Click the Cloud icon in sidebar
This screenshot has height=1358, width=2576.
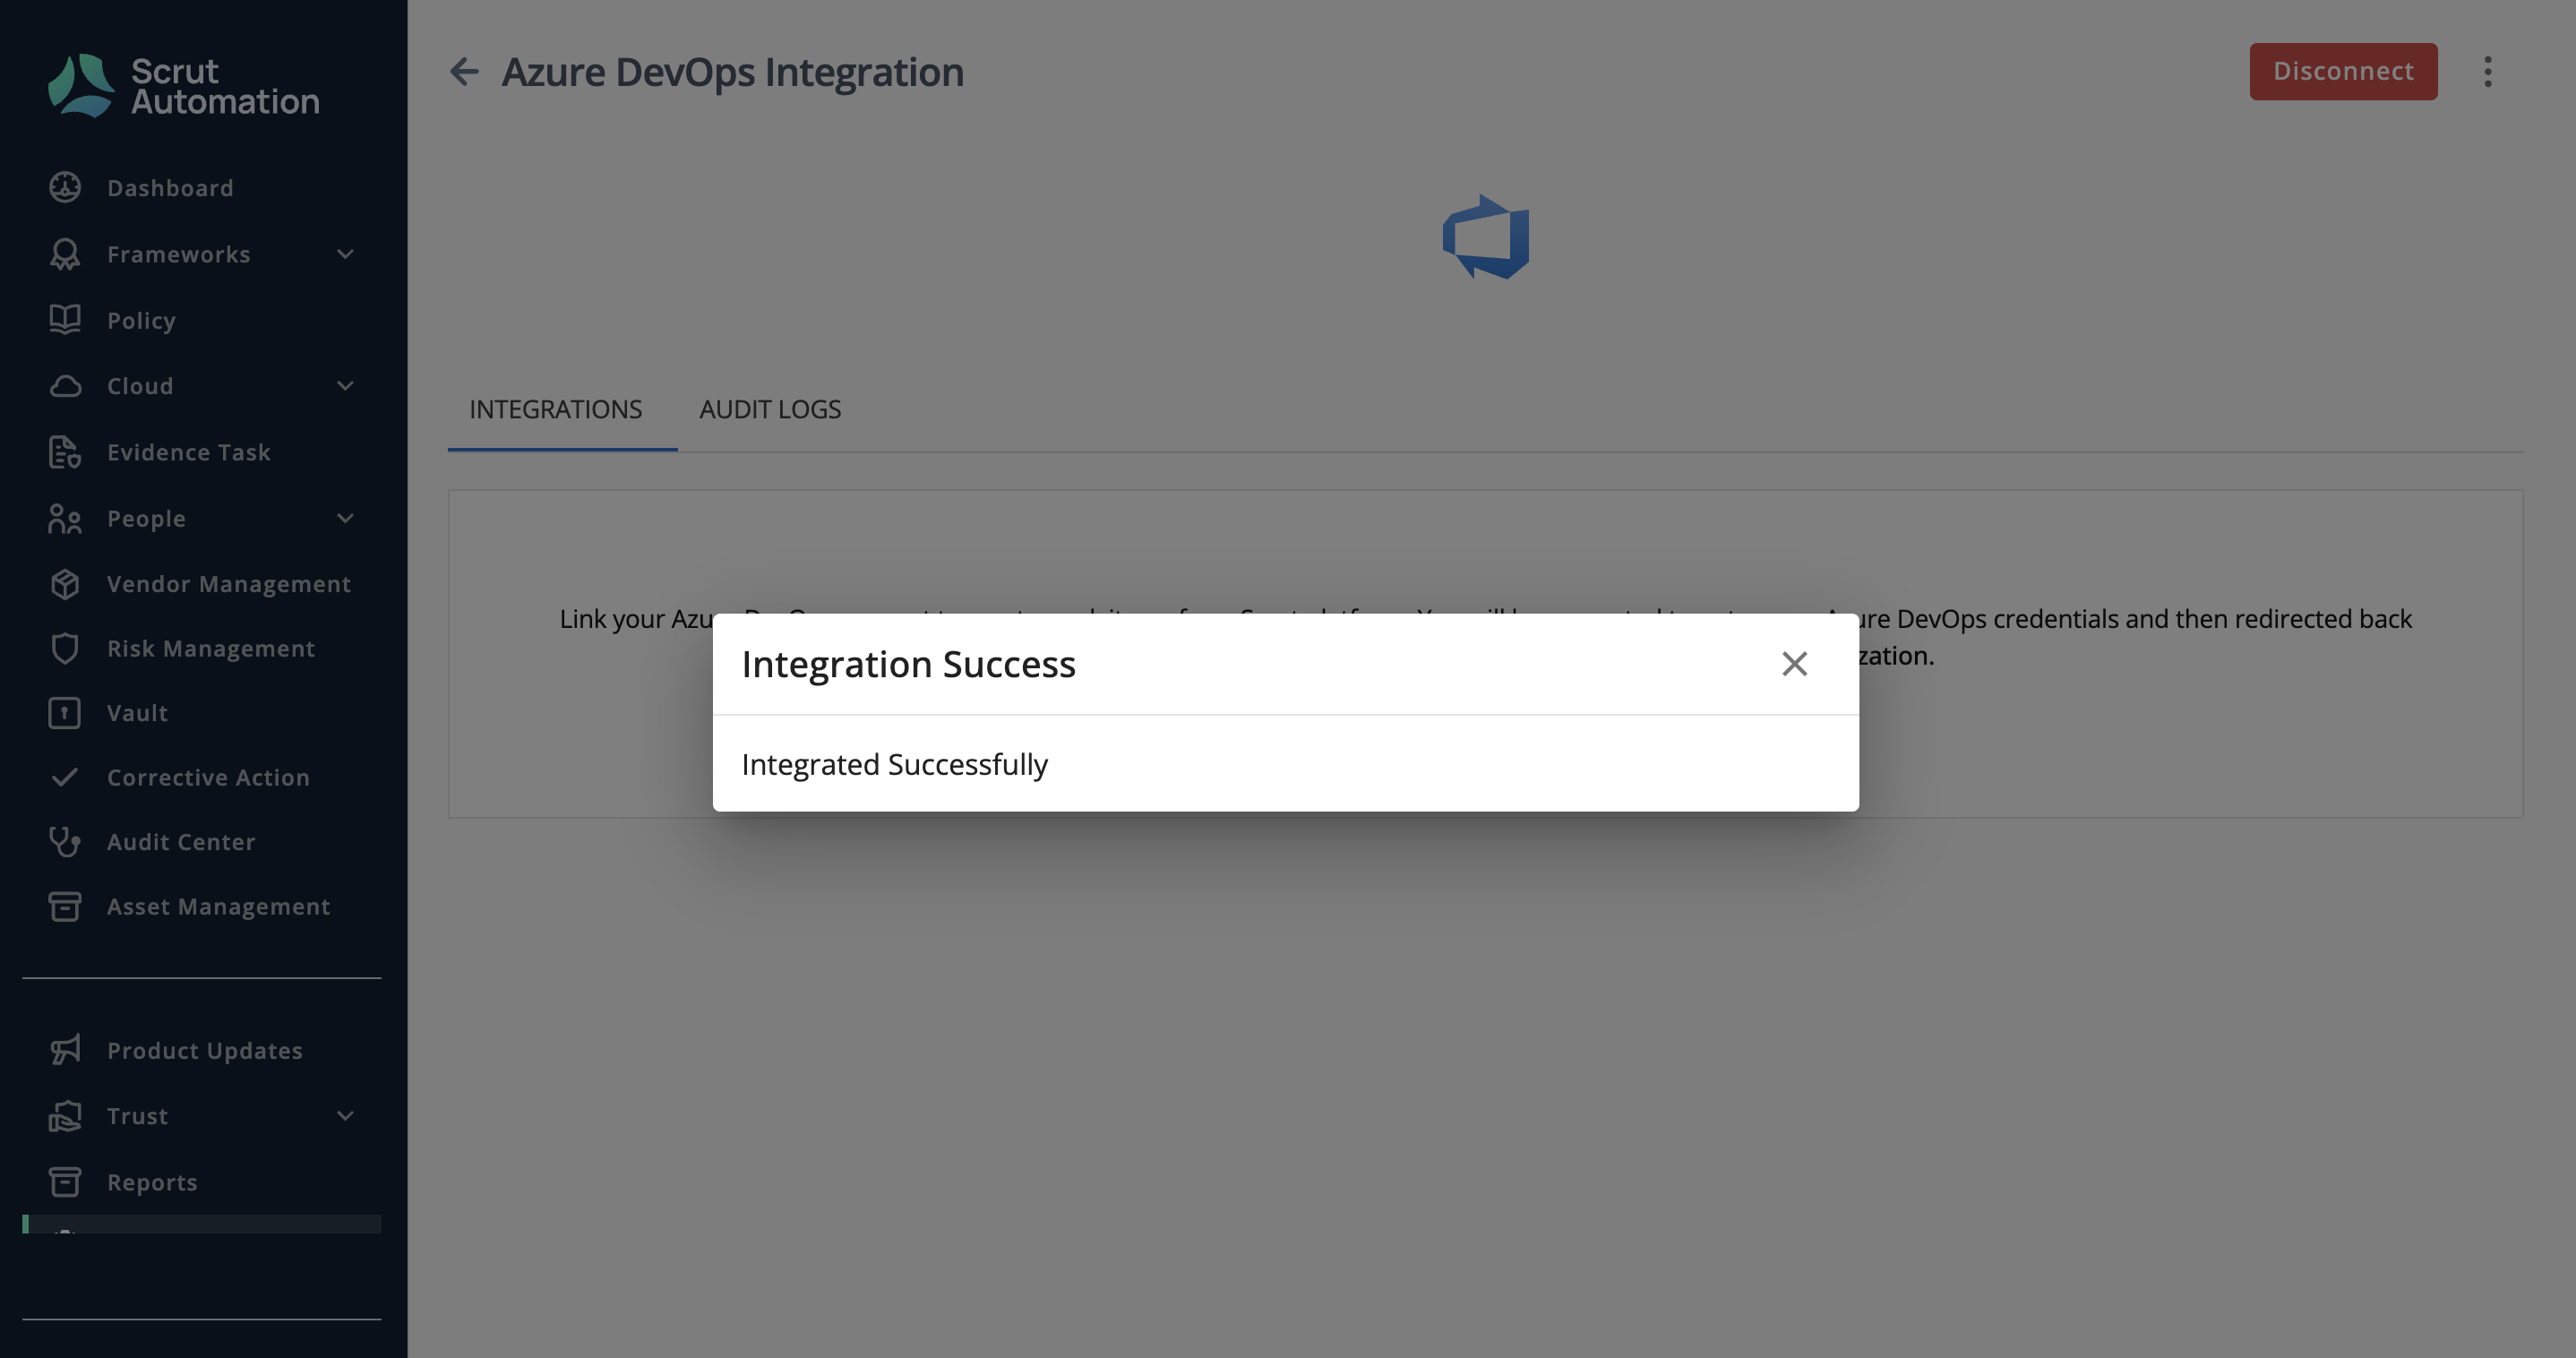click(x=65, y=386)
